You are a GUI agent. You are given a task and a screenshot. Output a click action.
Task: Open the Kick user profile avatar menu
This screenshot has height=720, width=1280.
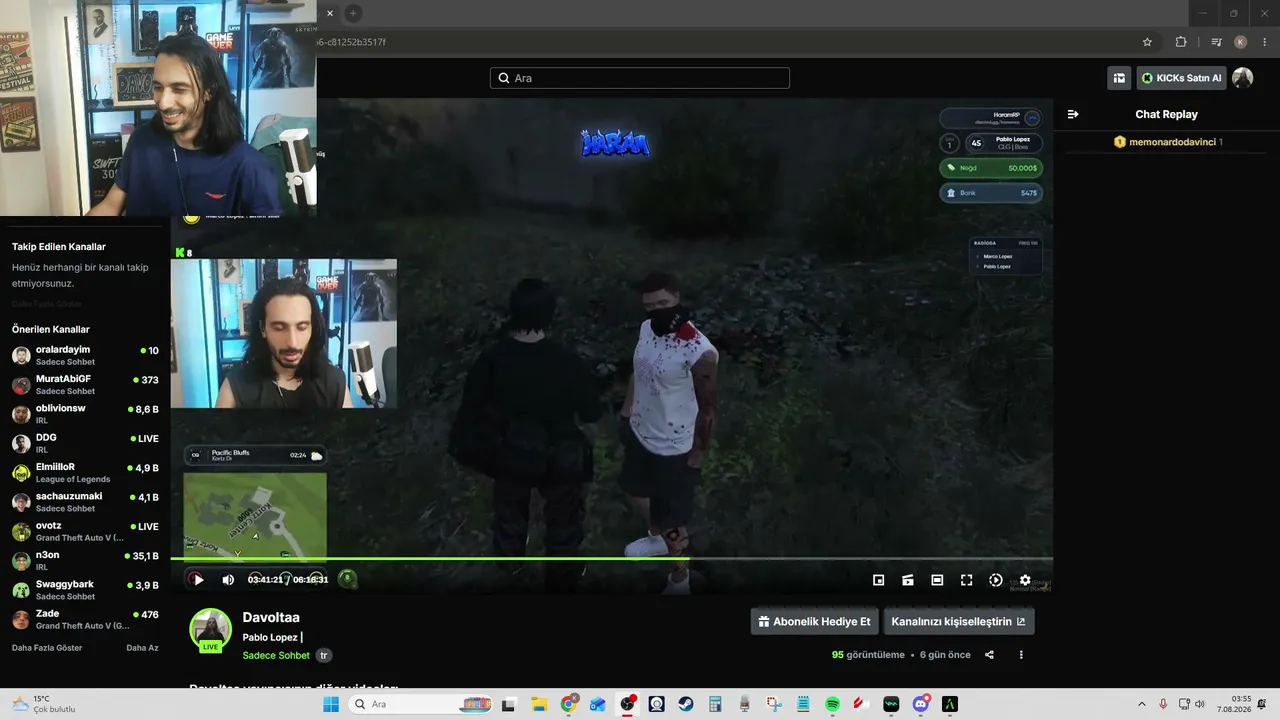coord(1242,78)
